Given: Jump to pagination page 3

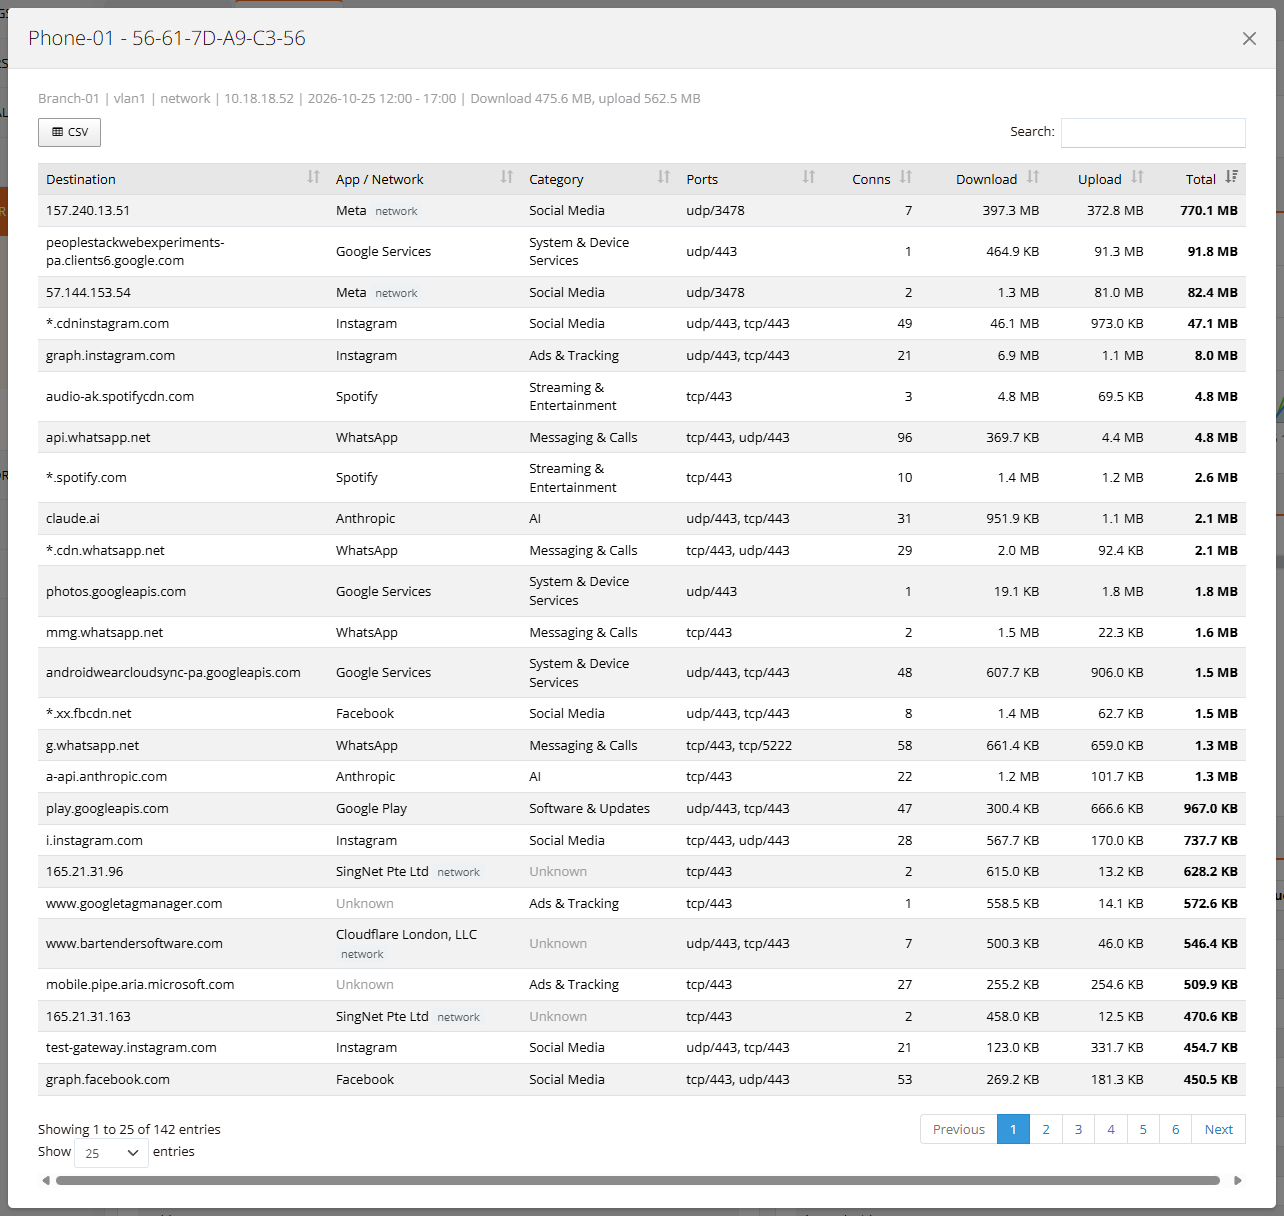Looking at the screenshot, I should (1078, 1129).
